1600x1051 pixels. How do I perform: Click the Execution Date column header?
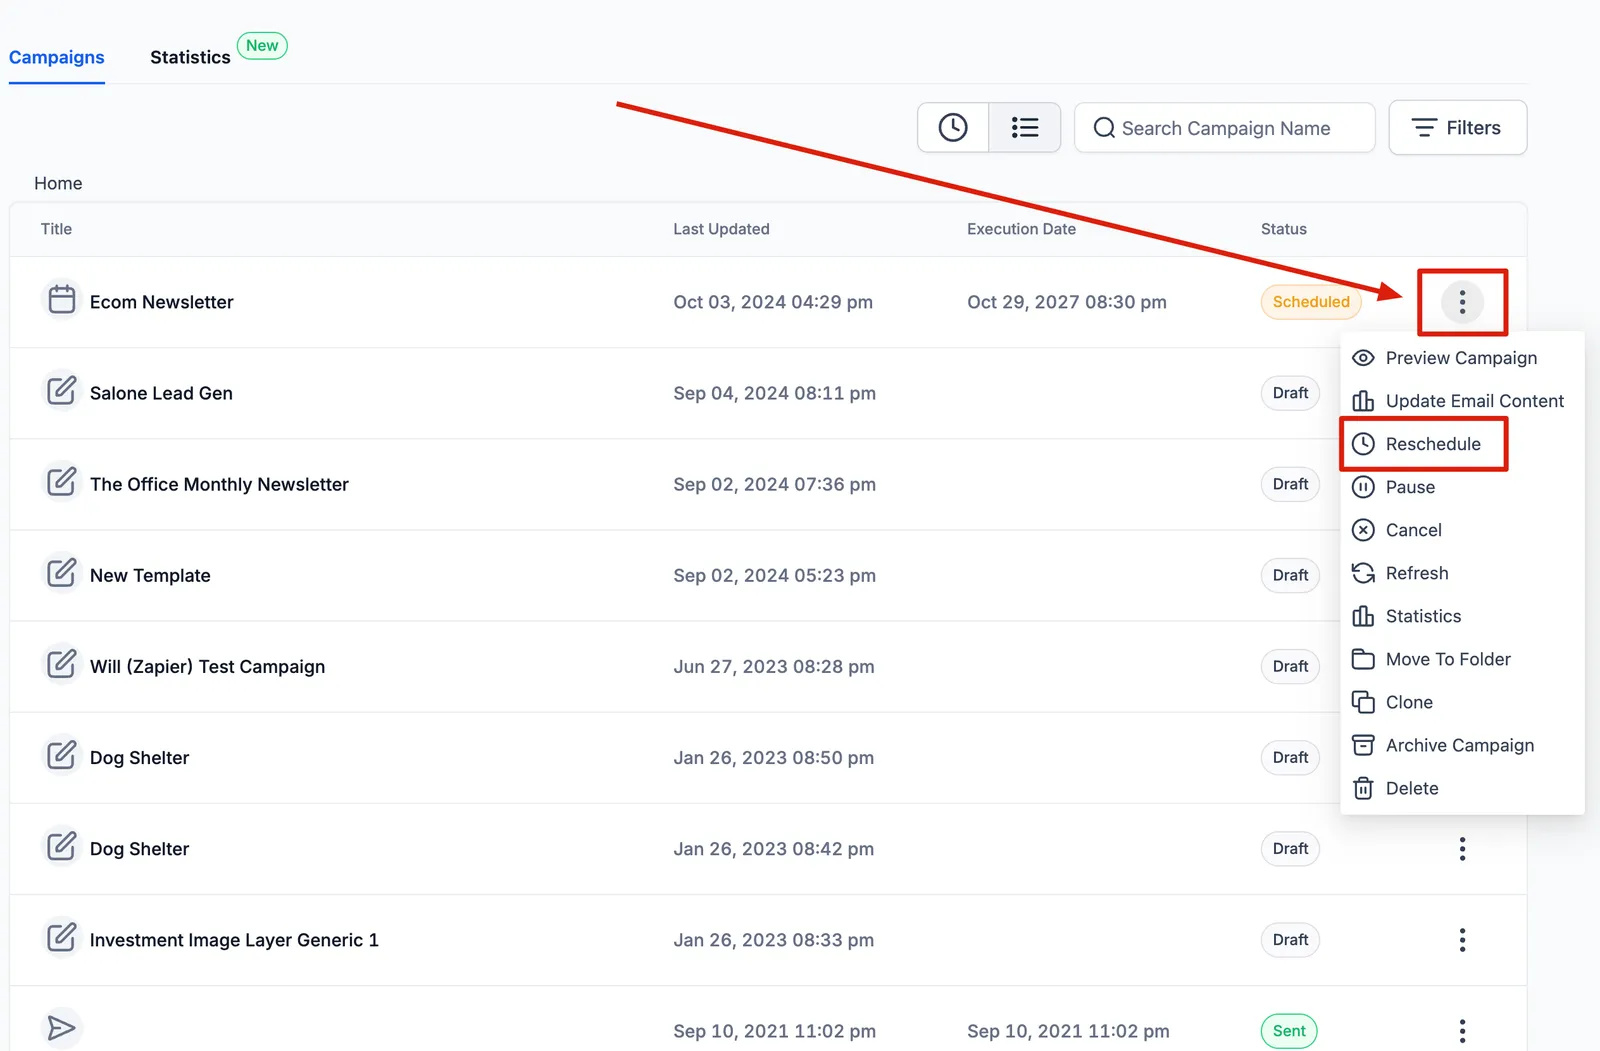1021,229
